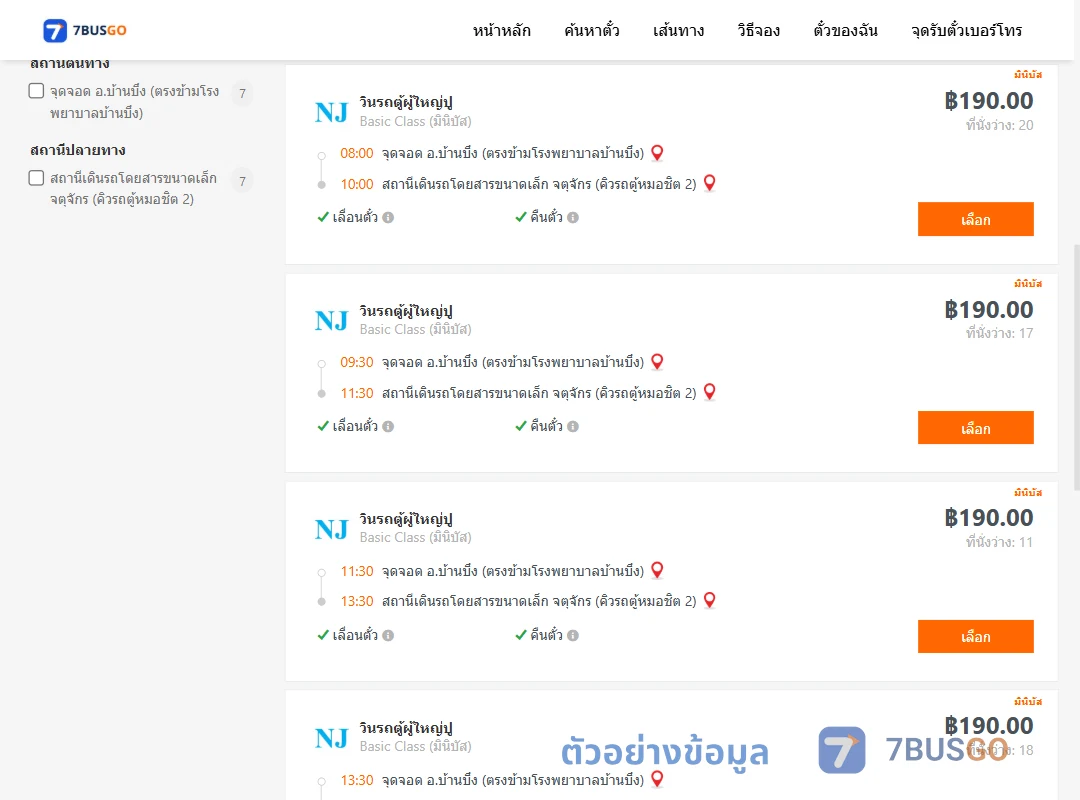Tick the สถานีเดินรถโดยสารขนาดเล็ก จตุจักร destination checkbox
The height and width of the screenshot is (800, 1080).
37,178
